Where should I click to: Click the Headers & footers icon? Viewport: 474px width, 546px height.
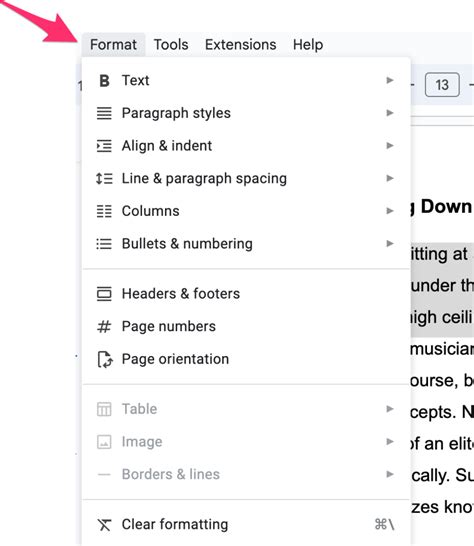[104, 294]
